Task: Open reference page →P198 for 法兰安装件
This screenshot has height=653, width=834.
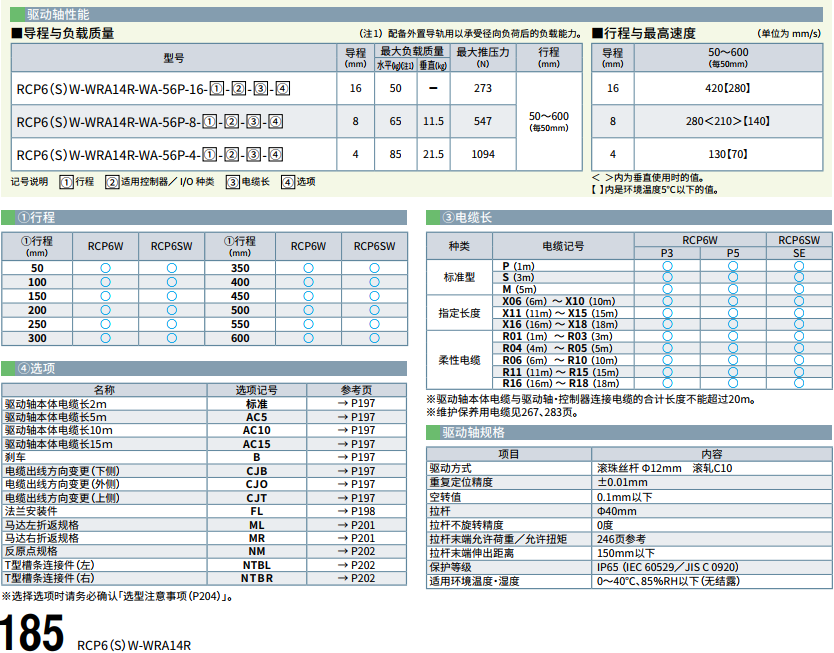Action: click(x=356, y=511)
